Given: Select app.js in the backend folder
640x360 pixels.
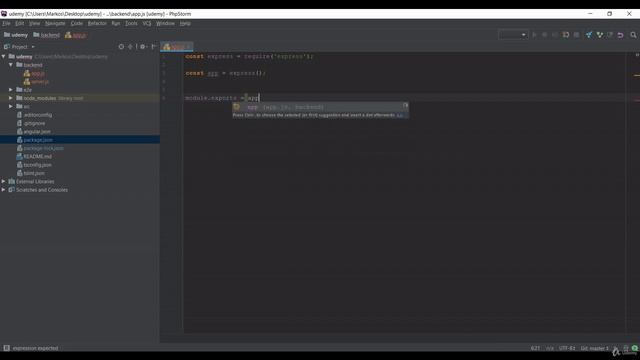Looking at the screenshot, I should coord(34,73).
